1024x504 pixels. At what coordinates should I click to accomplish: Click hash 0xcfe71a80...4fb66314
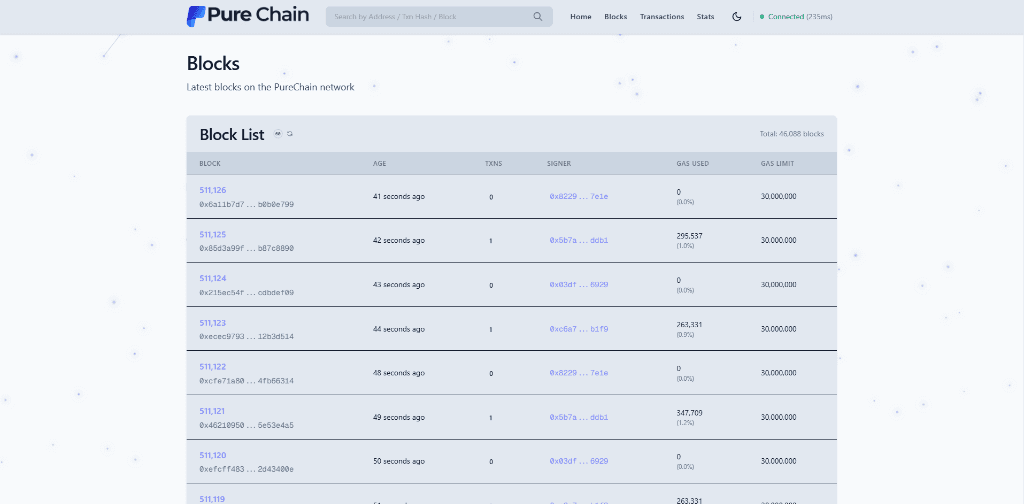tap(247, 381)
